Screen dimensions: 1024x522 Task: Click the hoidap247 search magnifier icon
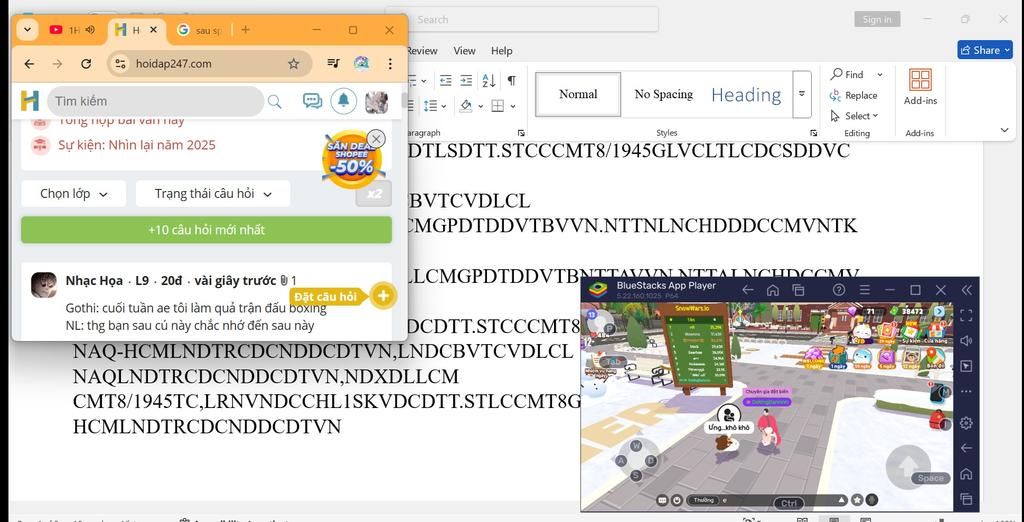[275, 101]
